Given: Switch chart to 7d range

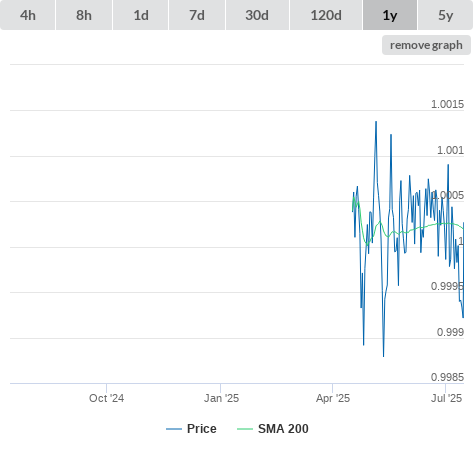Looking at the screenshot, I should point(197,15).
